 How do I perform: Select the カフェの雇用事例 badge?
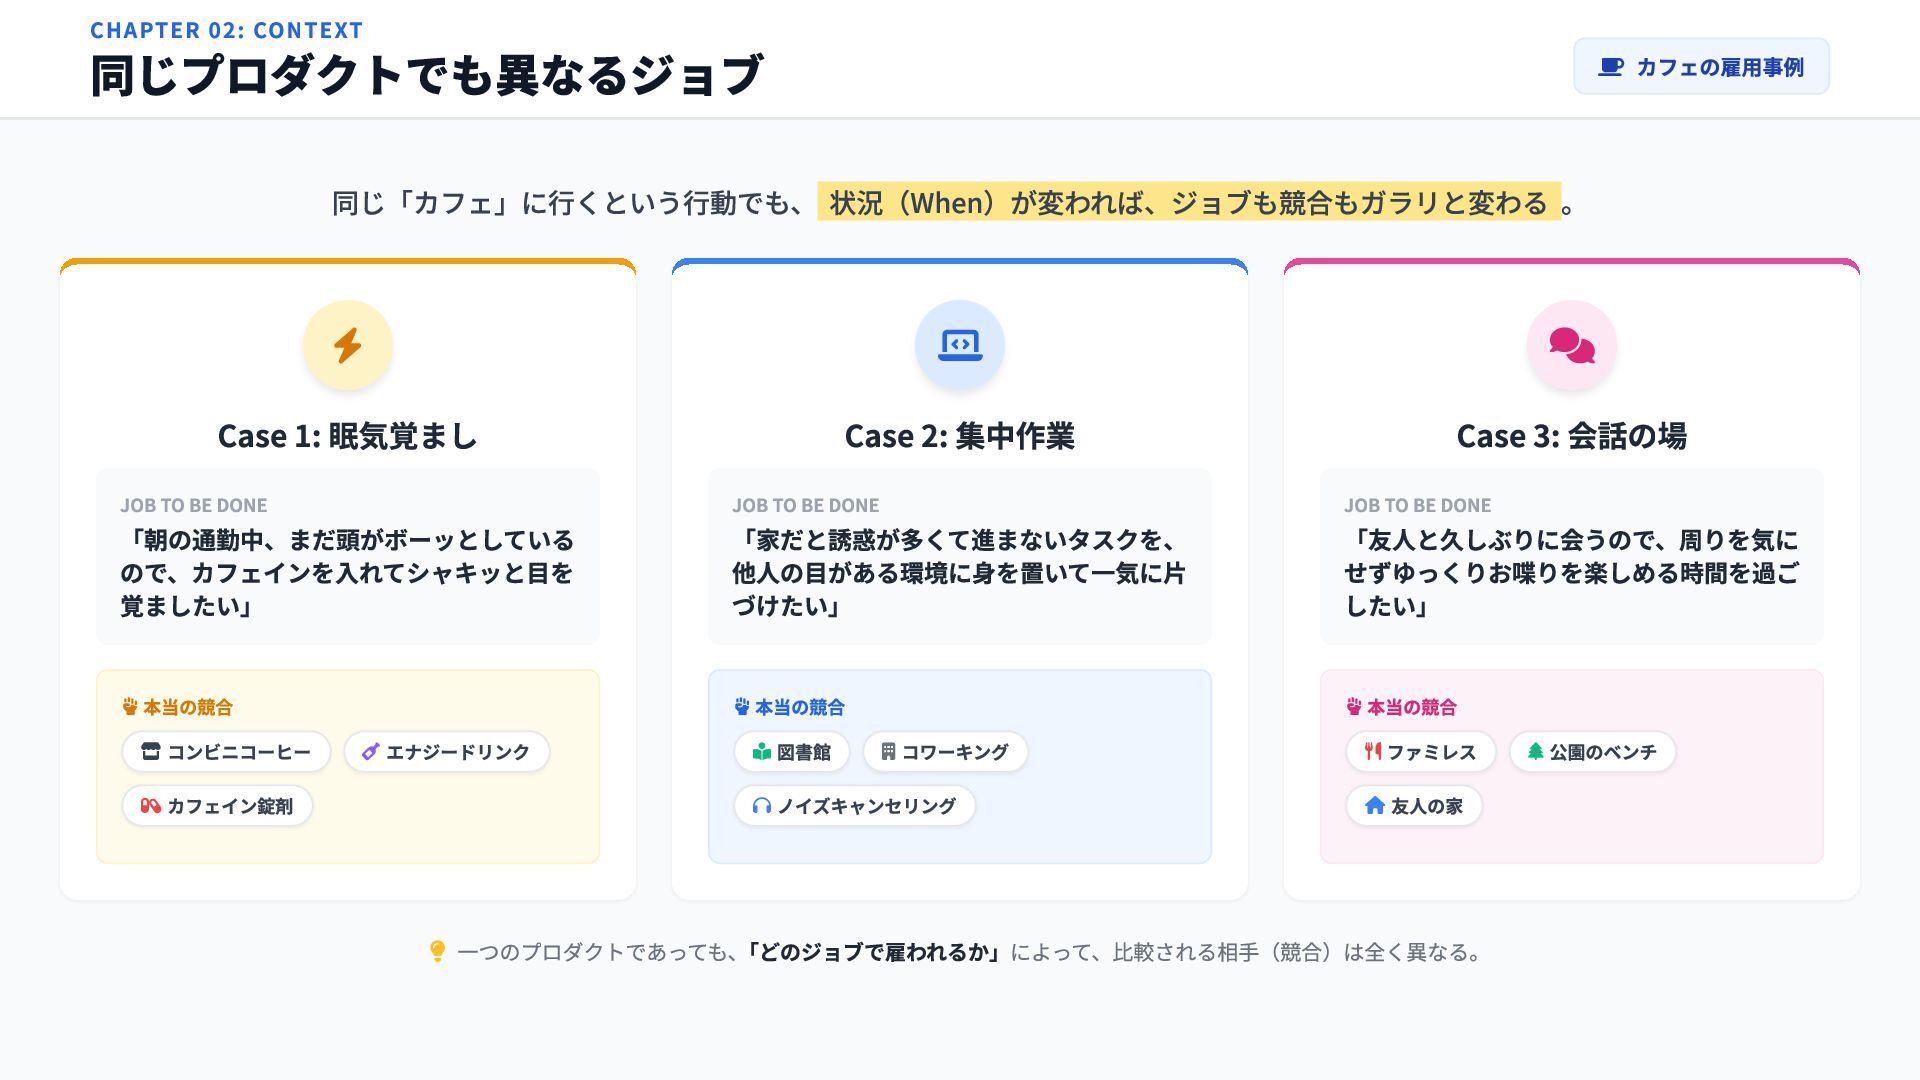(x=1701, y=67)
